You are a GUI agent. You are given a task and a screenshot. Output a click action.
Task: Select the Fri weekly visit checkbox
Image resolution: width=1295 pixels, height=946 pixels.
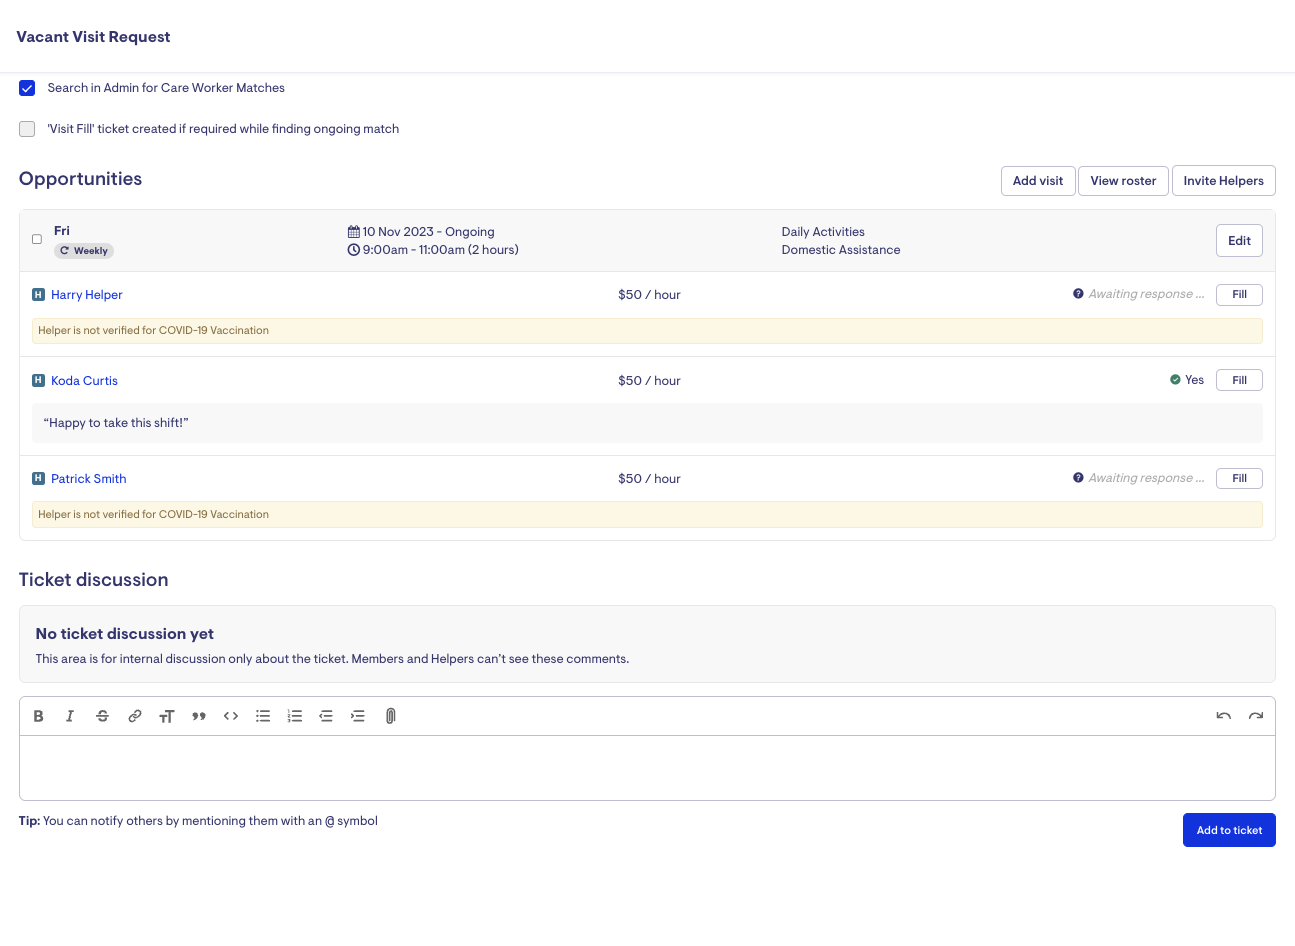37,239
